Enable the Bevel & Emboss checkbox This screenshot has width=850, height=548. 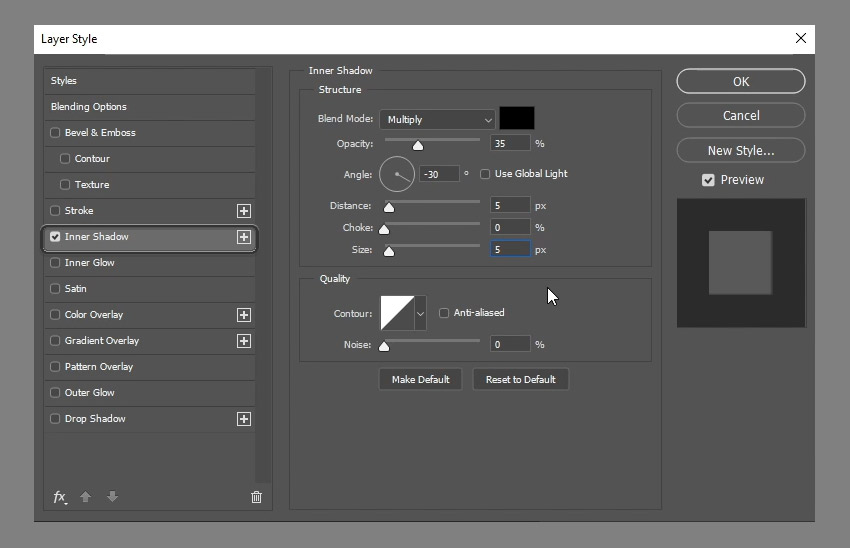[55, 133]
